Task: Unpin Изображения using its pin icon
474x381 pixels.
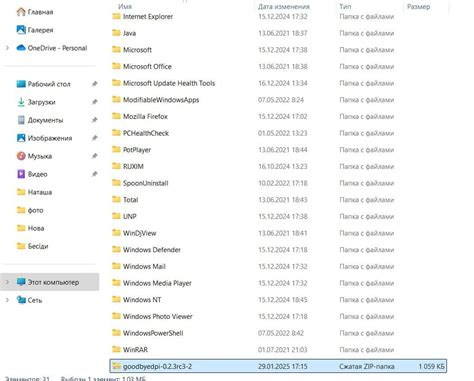Action: tap(94, 138)
